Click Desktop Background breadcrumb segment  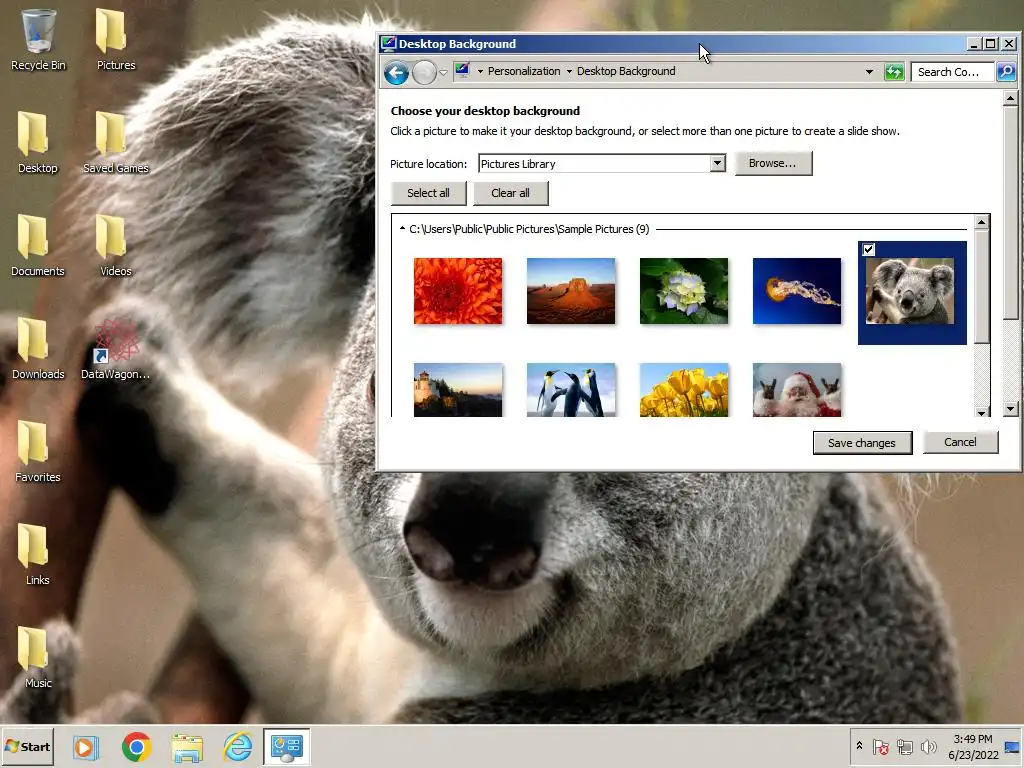point(626,71)
